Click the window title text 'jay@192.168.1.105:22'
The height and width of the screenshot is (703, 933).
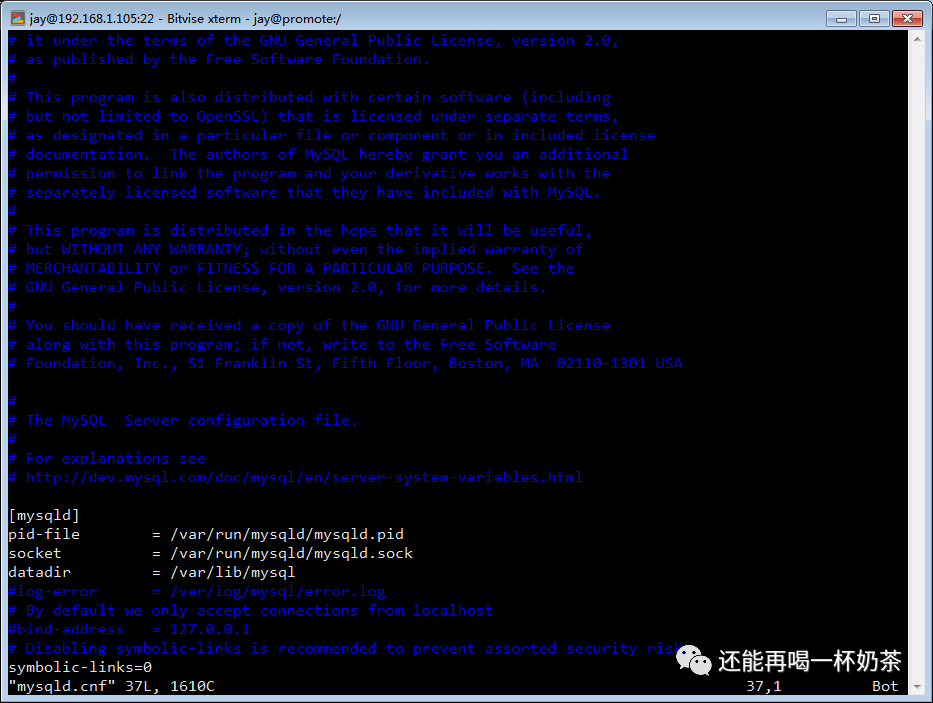coord(92,18)
